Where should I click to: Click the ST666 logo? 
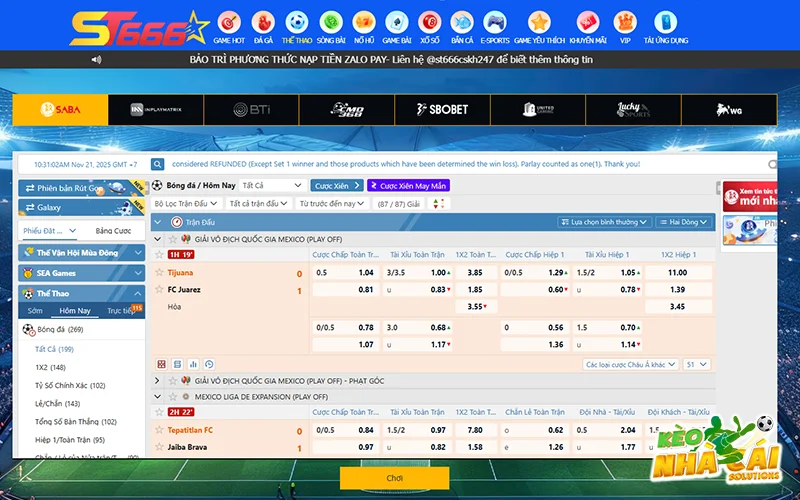(x=139, y=28)
